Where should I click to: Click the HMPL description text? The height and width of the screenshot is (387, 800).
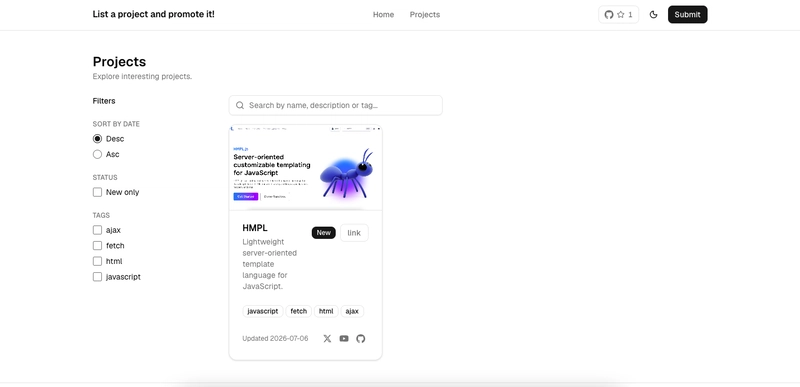(269, 264)
